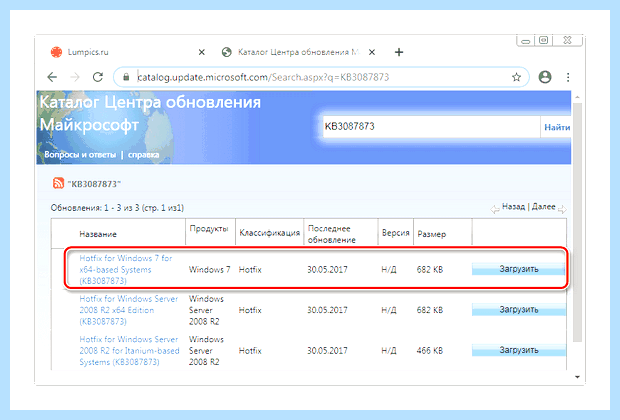The width and height of the screenshot is (620, 420).
Task: Click the left arrow icon beside Назад
Action: [x=495, y=209]
